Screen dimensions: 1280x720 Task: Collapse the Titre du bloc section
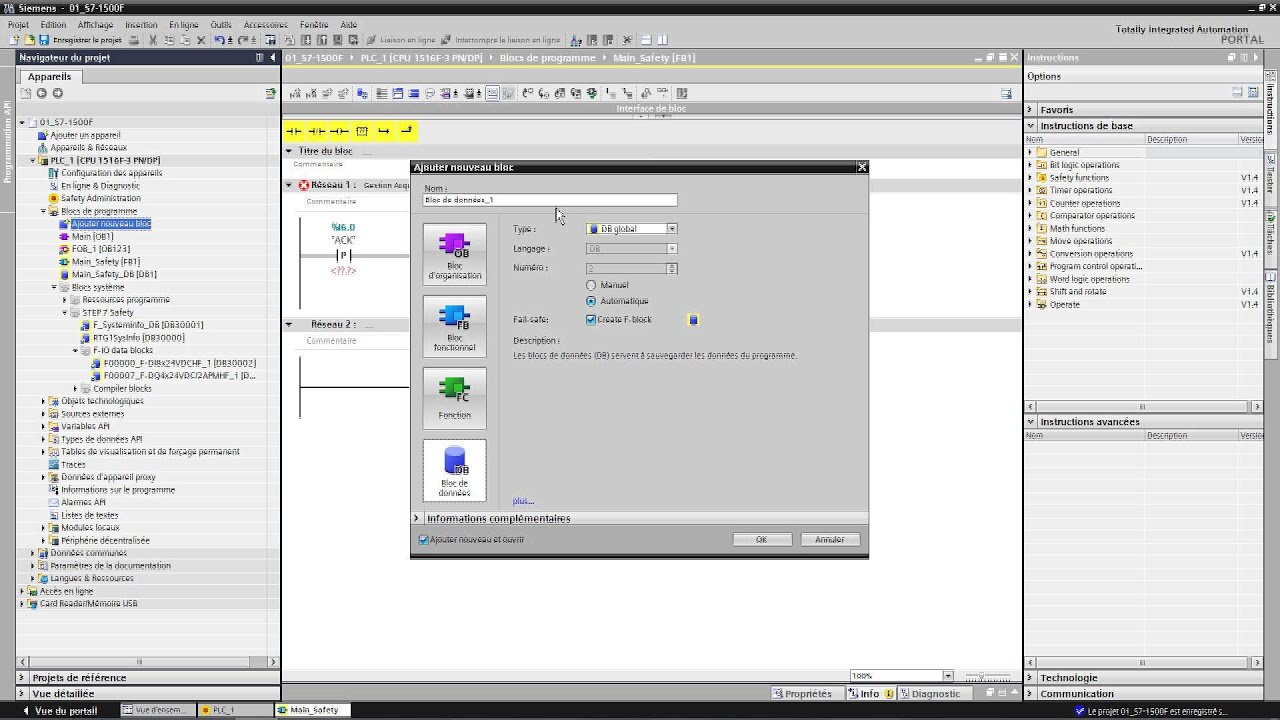(x=289, y=151)
